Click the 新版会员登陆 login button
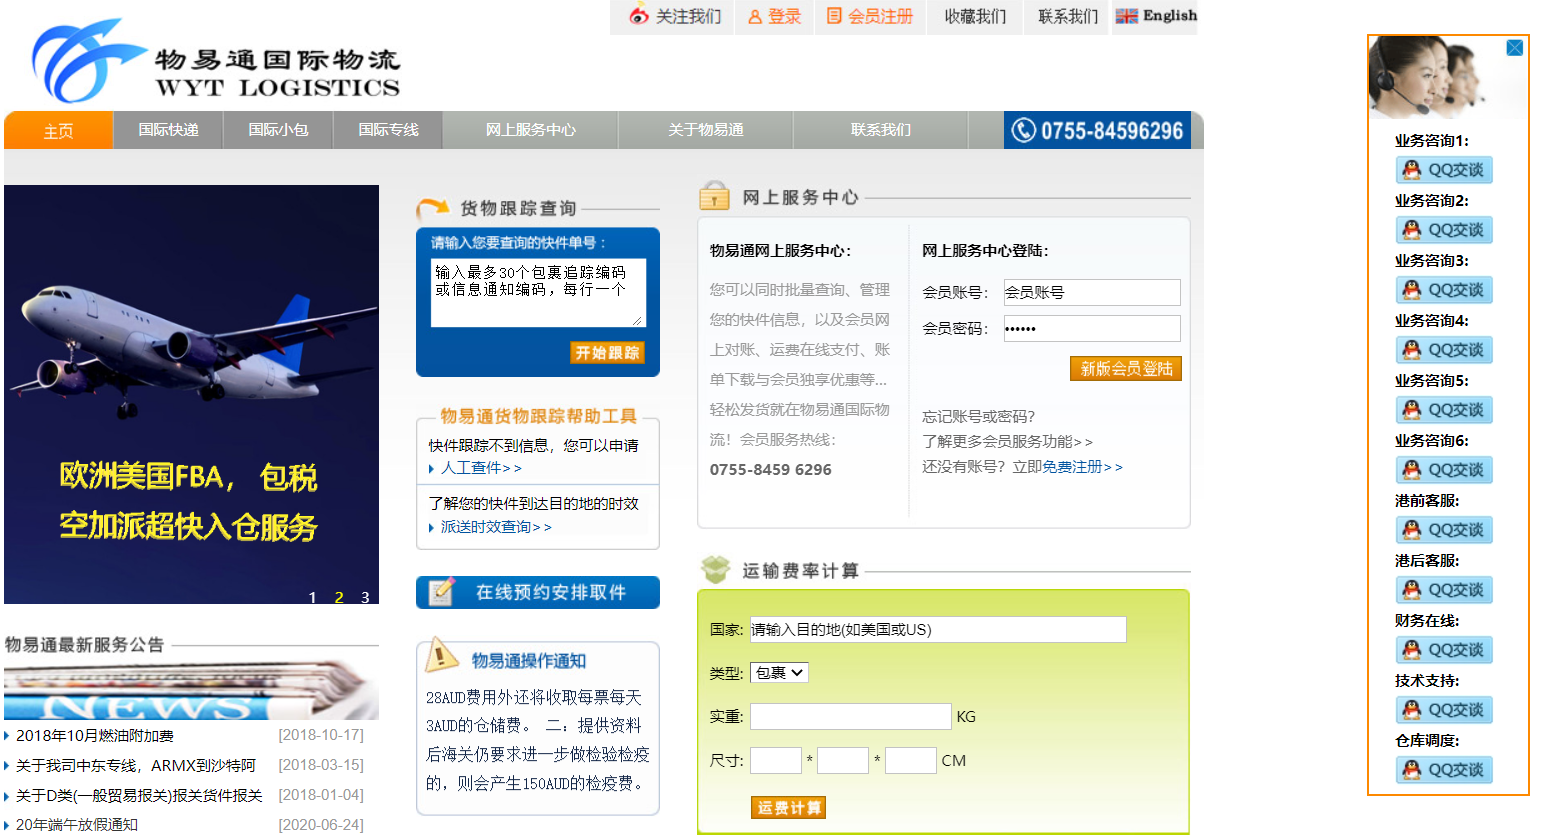This screenshot has height=835, width=1552. point(1125,369)
